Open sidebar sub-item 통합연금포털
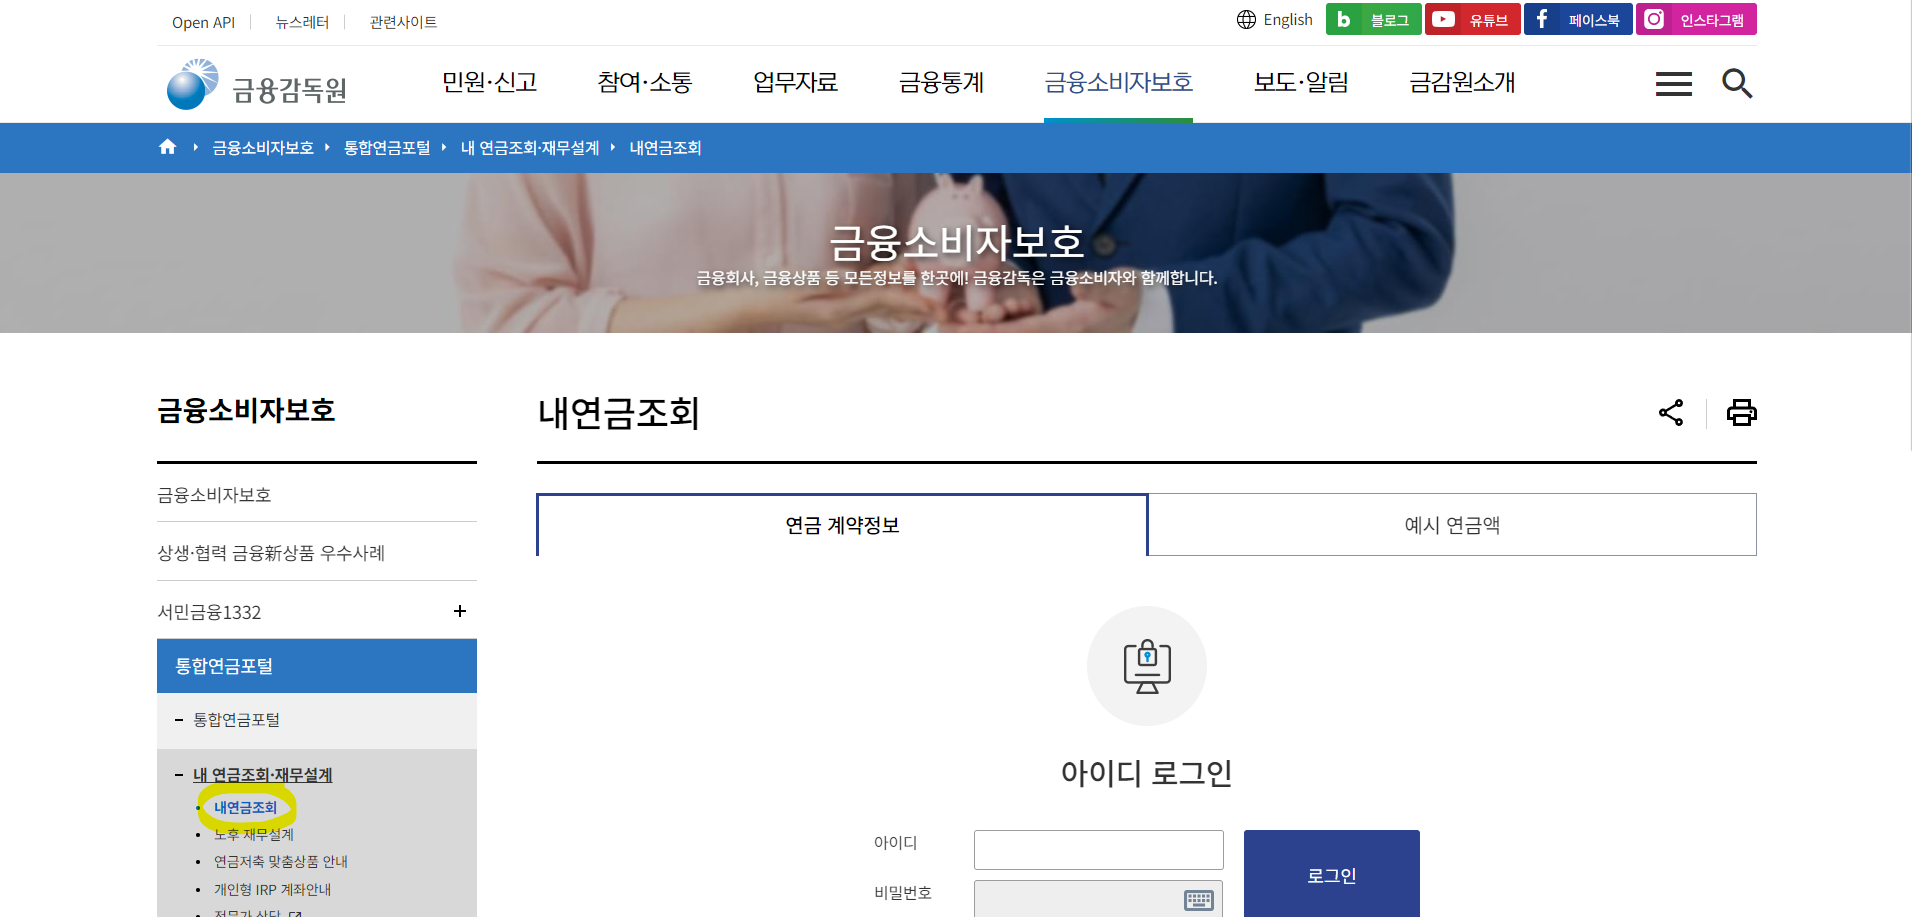 click(236, 720)
